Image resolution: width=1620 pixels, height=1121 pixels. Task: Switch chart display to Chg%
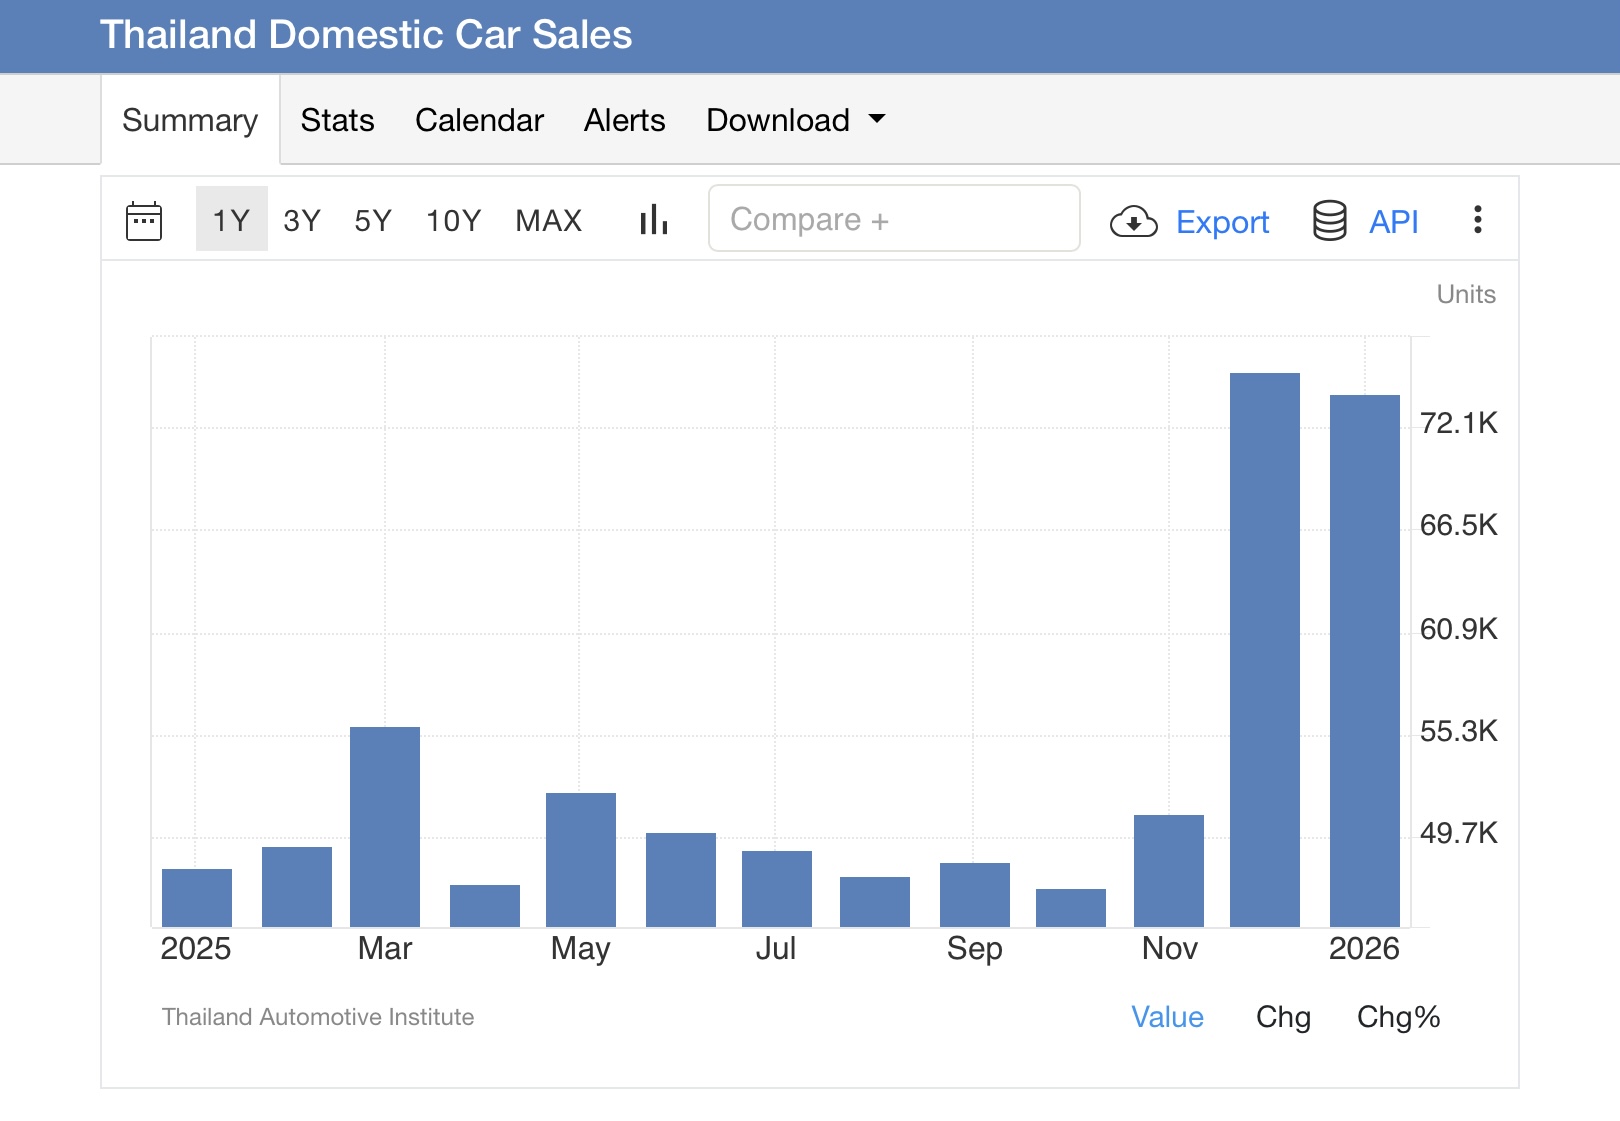[1398, 1017]
